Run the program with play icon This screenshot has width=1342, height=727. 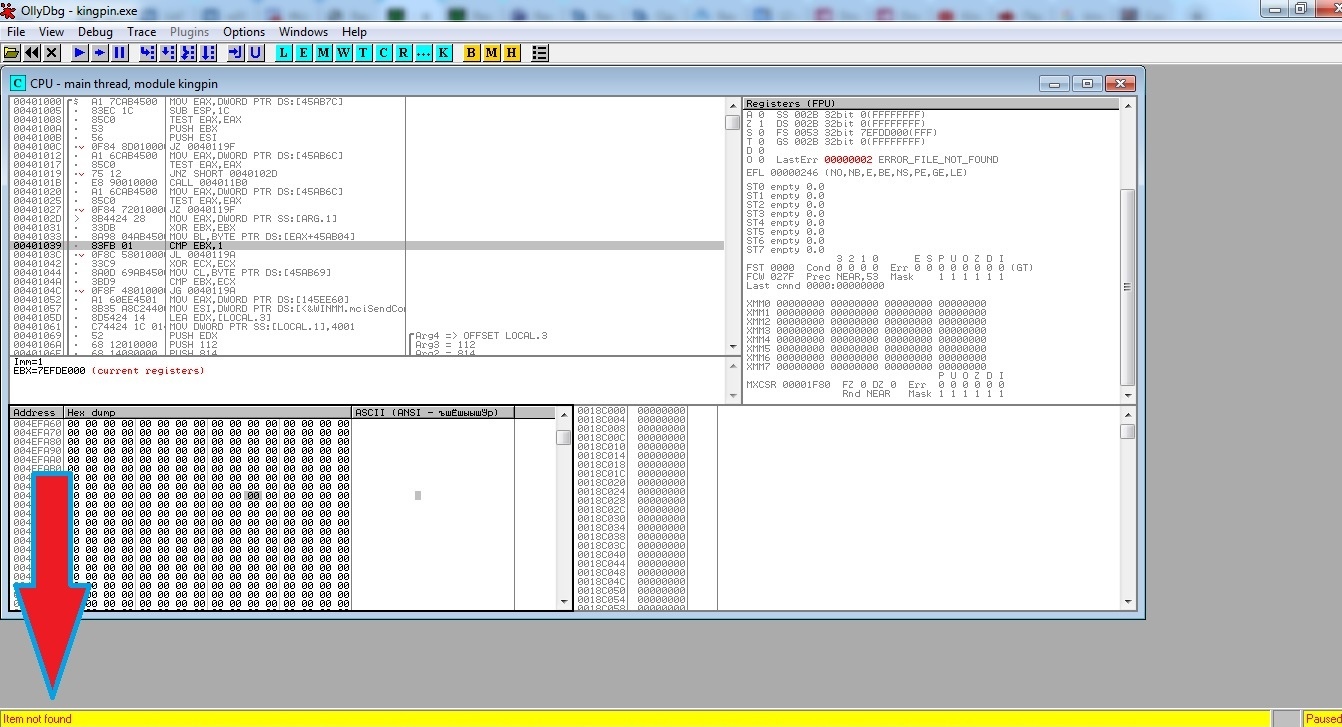click(79, 52)
